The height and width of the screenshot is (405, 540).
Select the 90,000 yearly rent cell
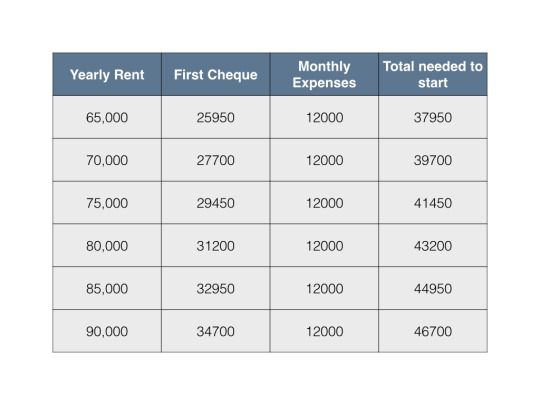click(x=107, y=331)
